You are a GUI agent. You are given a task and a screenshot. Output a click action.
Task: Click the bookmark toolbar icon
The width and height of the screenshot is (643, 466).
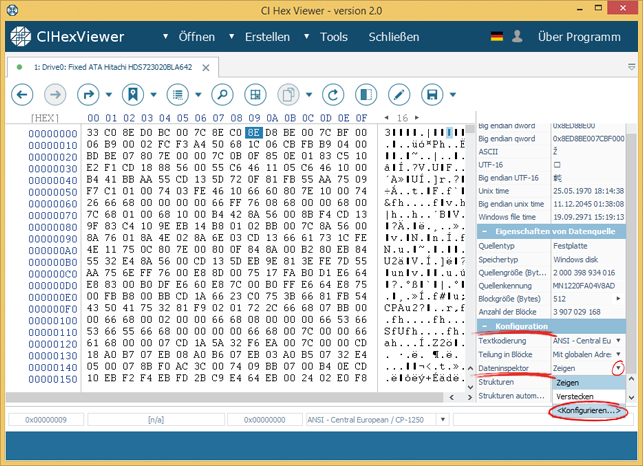pyautogui.click(x=133, y=95)
